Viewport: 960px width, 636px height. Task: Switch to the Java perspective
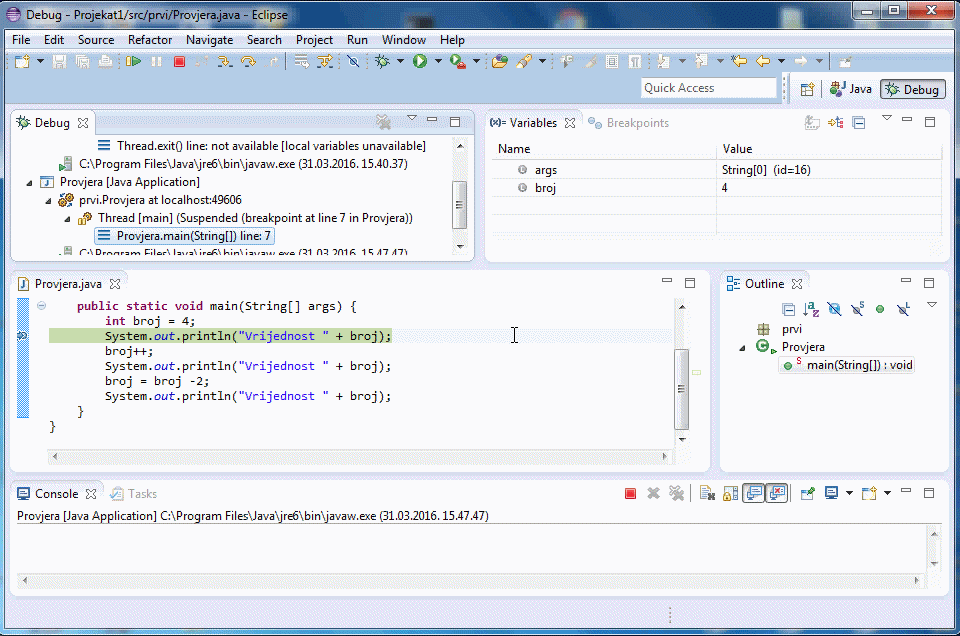[x=851, y=89]
